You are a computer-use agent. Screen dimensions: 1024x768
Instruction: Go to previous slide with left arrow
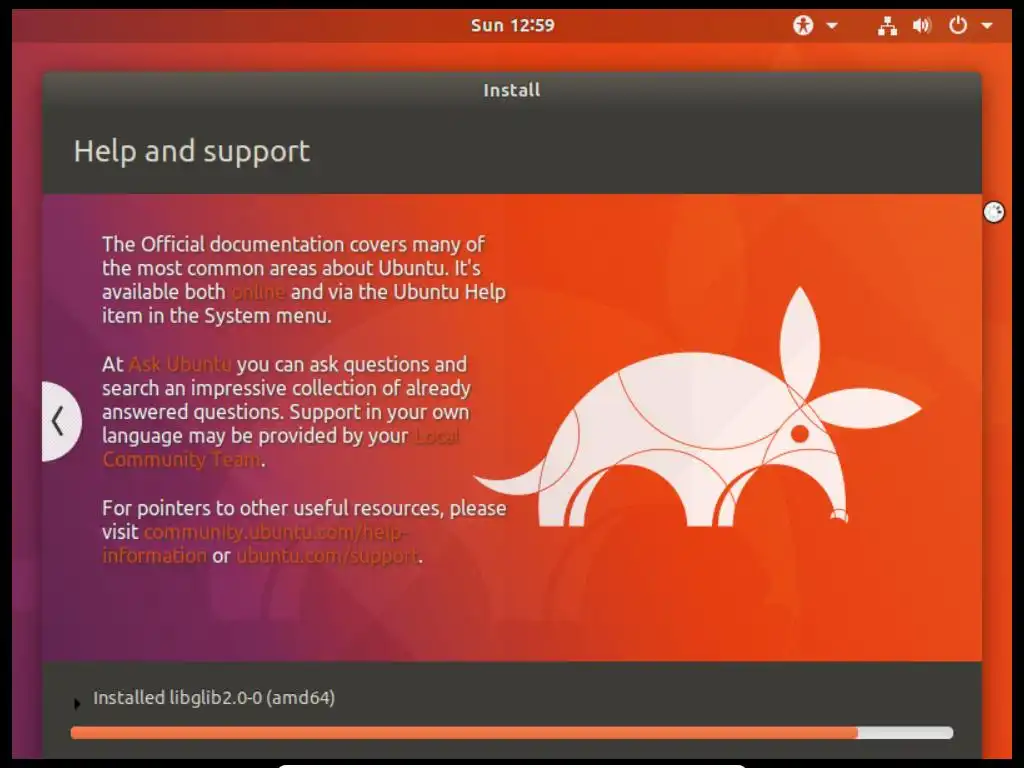tap(60, 421)
